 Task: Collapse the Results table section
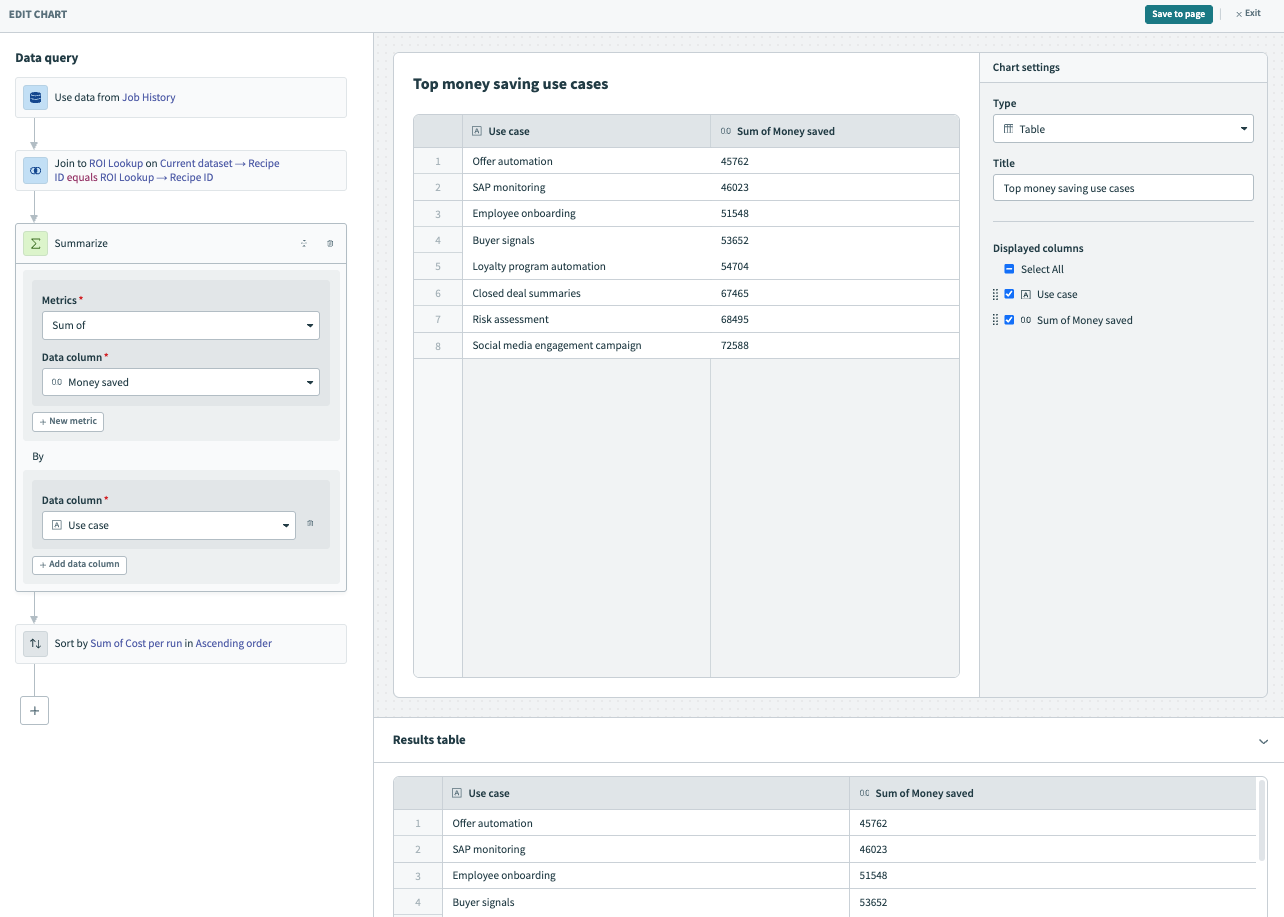[1263, 741]
